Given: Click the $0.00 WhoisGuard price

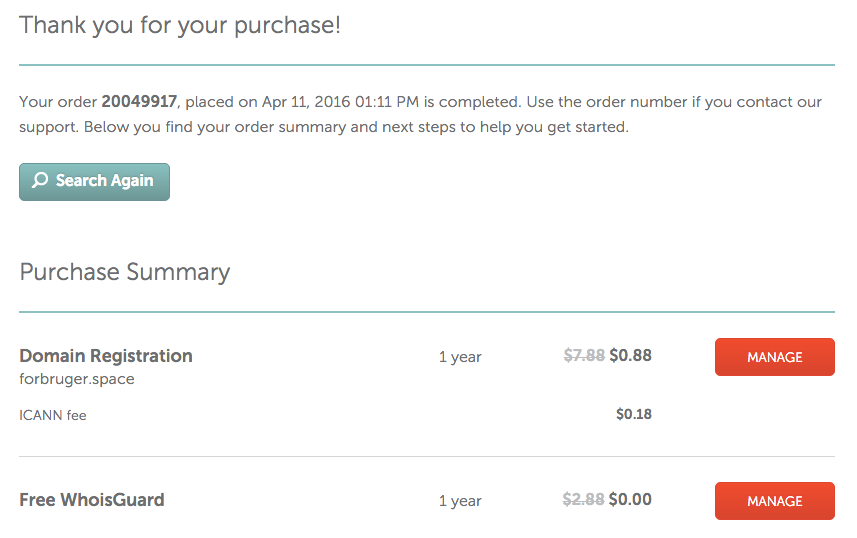Looking at the screenshot, I should click(x=630, y=500).
